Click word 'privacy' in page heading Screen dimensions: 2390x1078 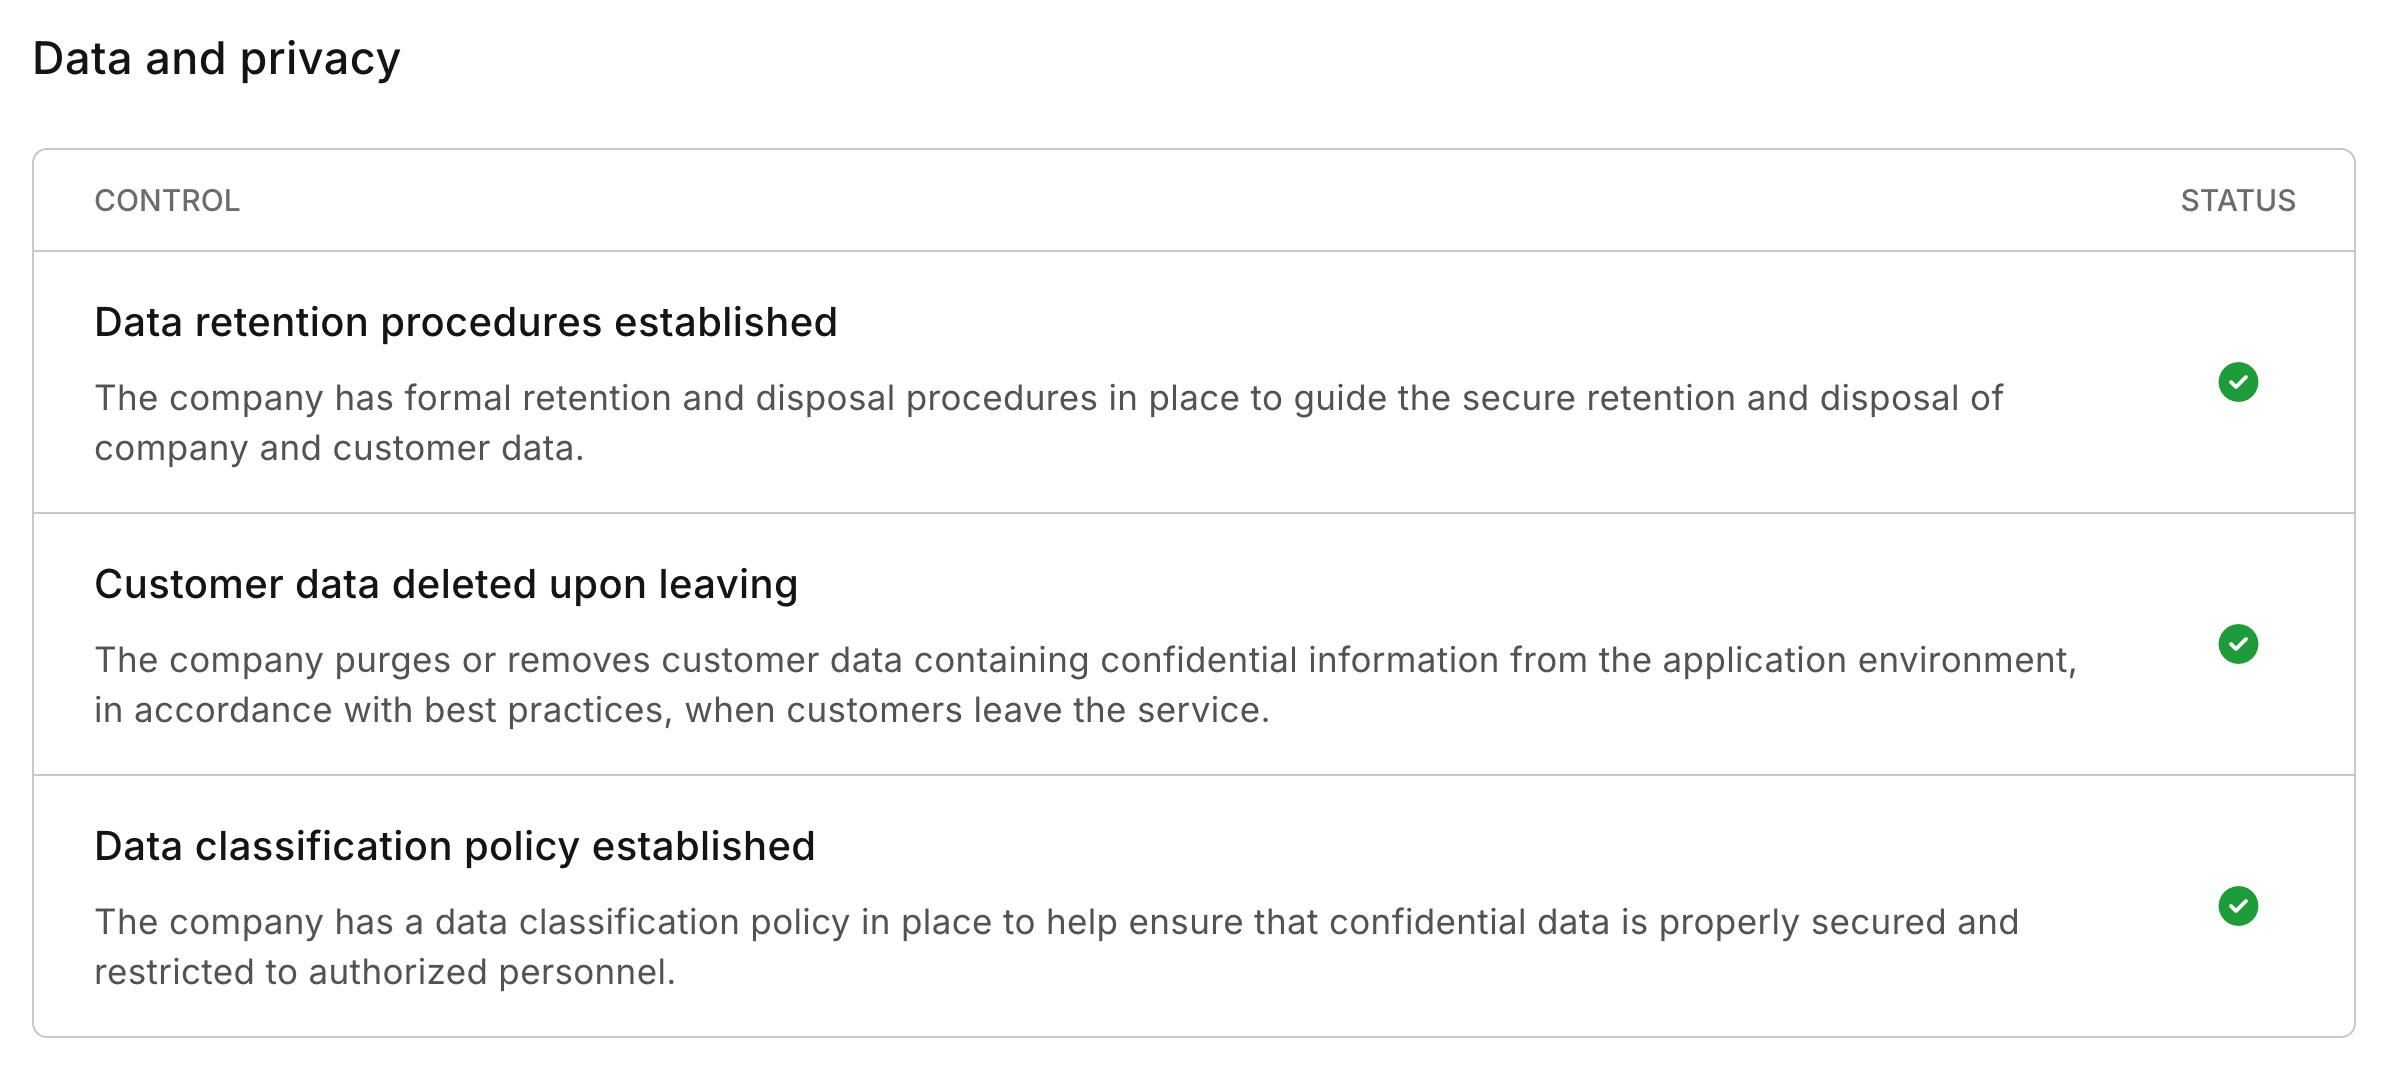(320, 60)
